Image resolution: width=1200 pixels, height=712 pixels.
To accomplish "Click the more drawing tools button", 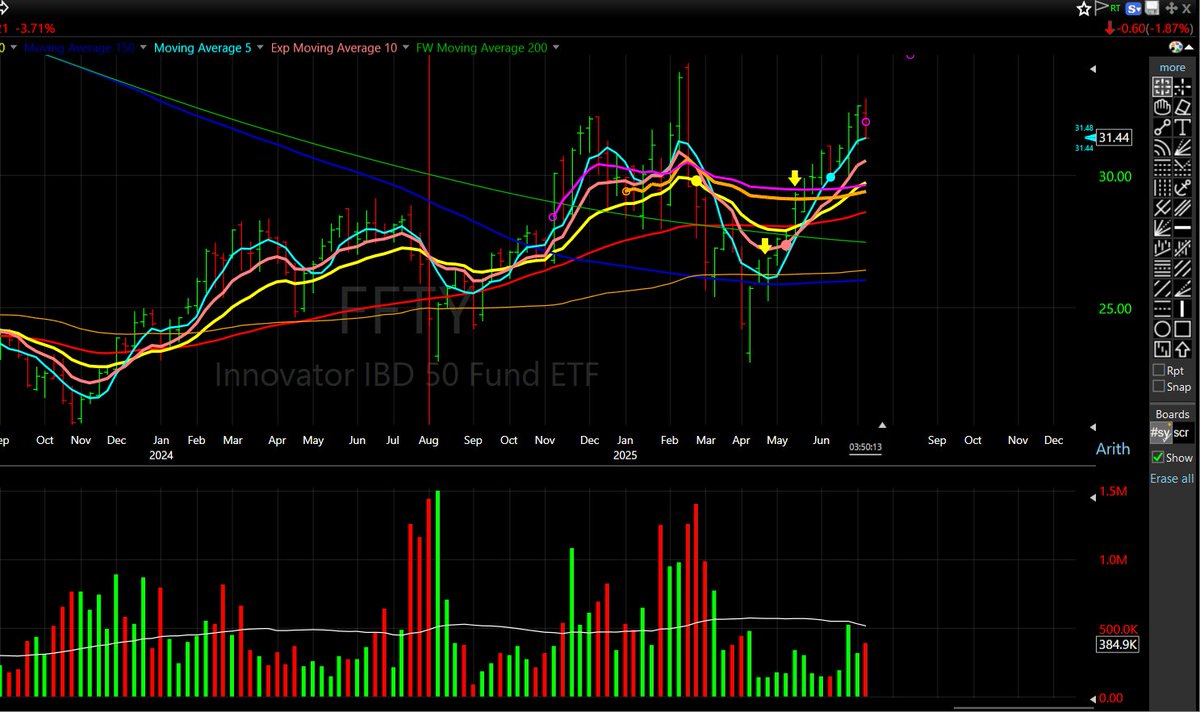I will pos(1172,67).
